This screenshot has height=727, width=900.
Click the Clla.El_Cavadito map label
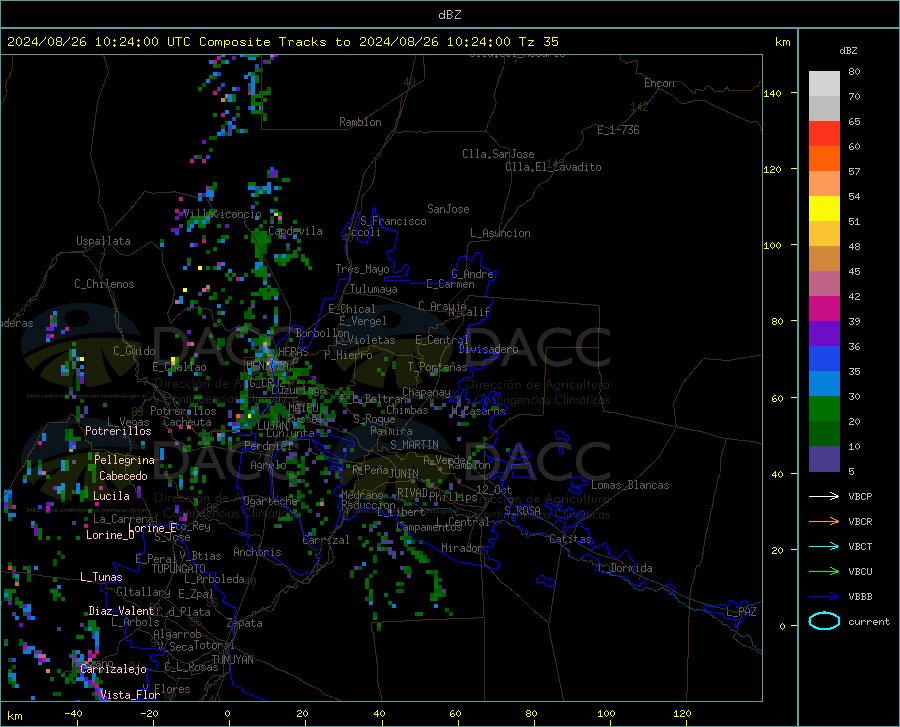pos(553,167)
